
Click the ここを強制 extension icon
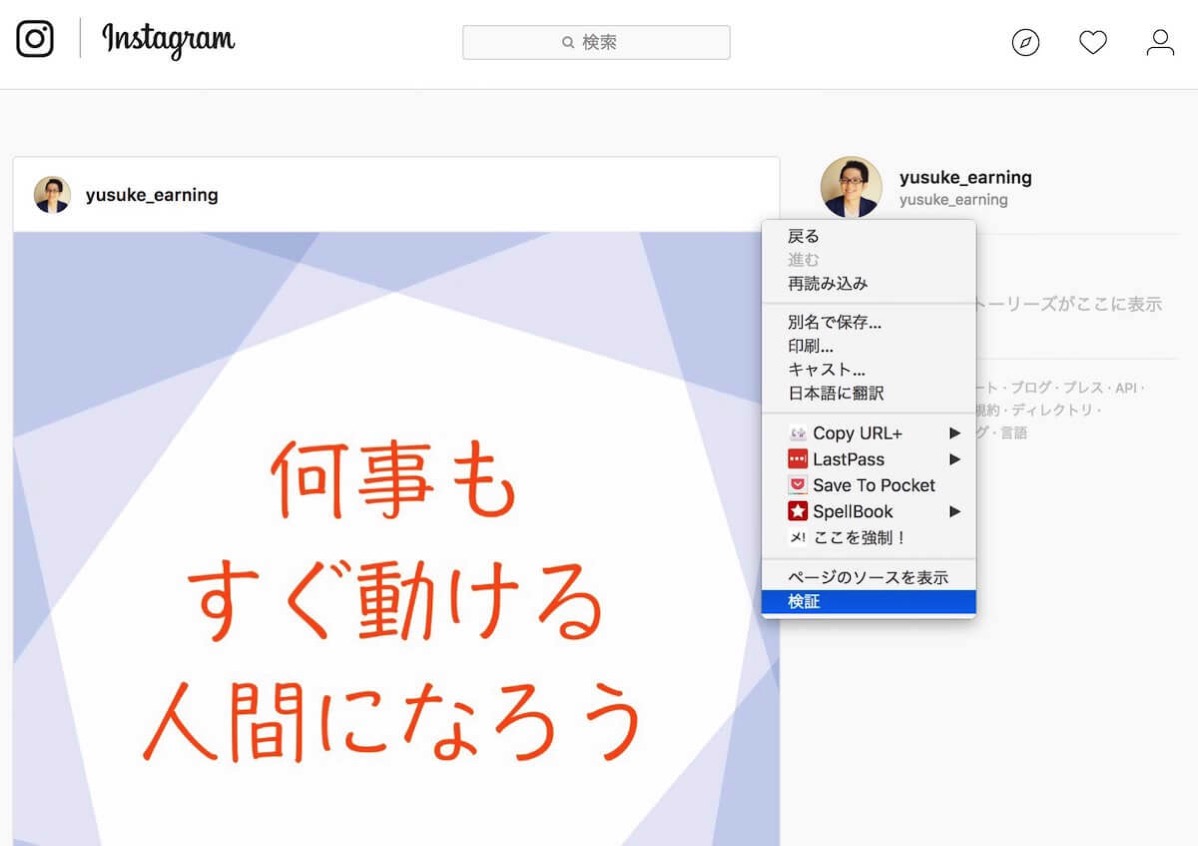pos(797,537)
